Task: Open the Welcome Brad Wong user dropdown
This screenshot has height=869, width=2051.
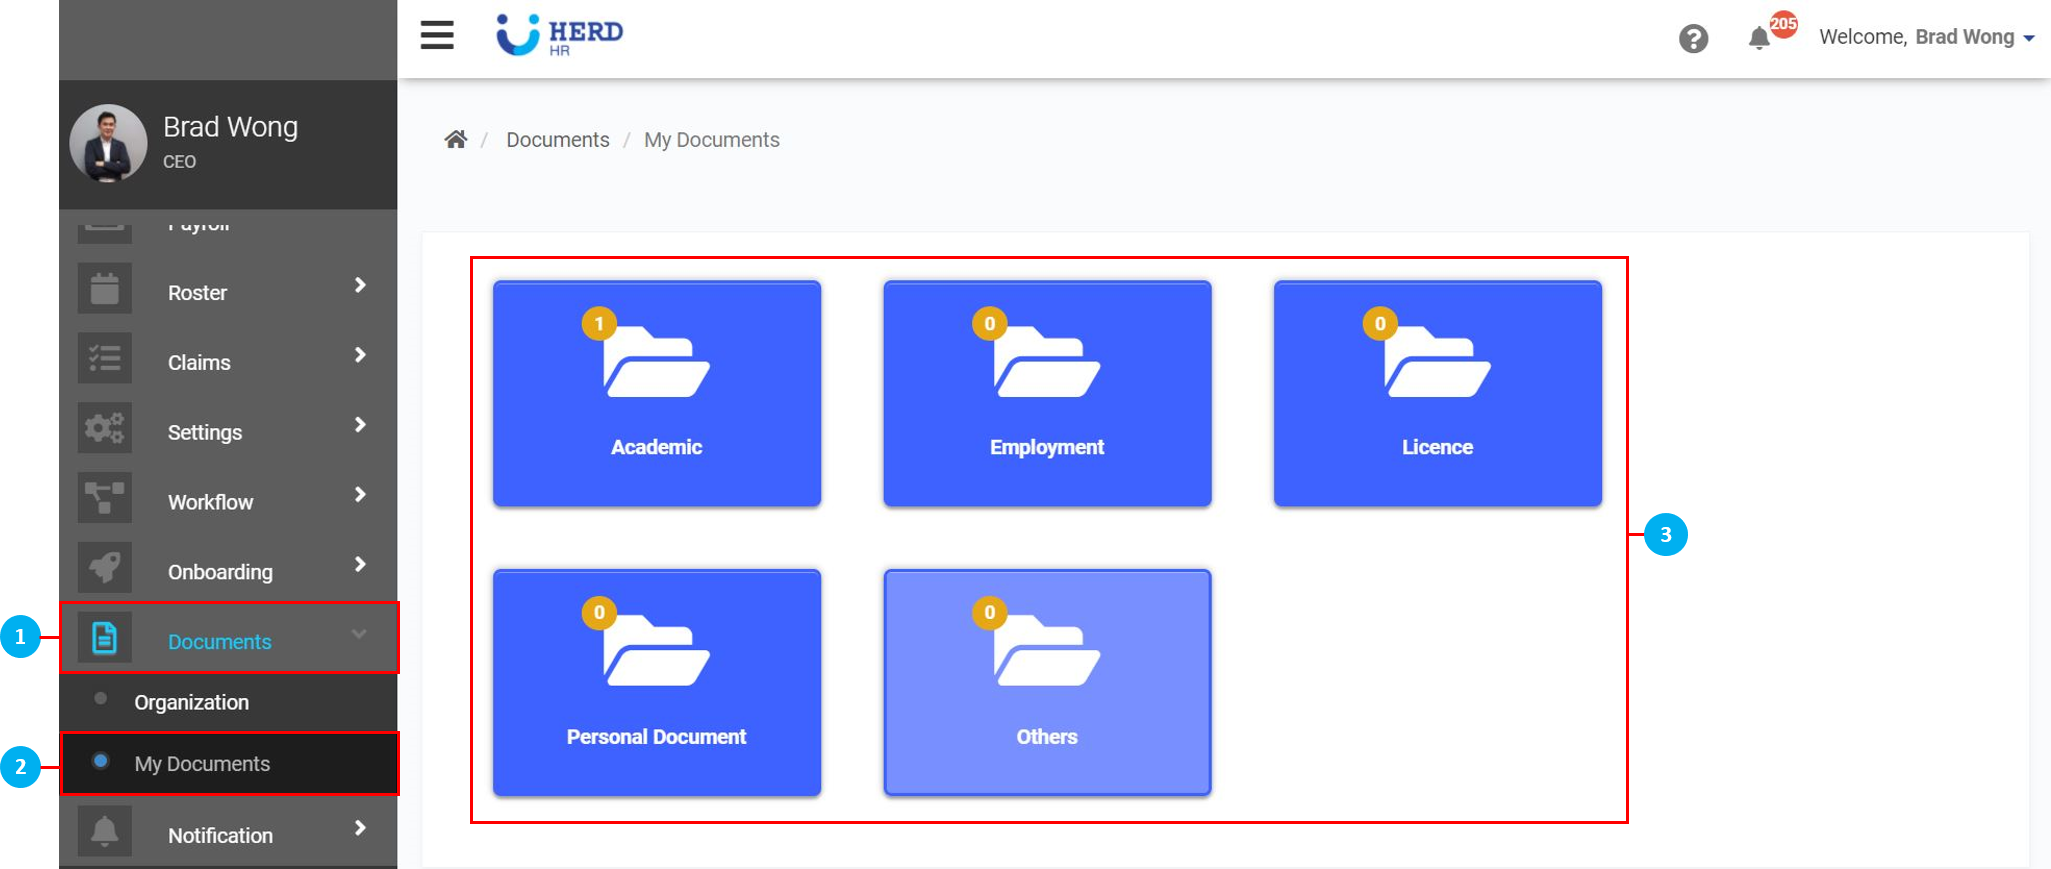Action: tap(1926, 38)
